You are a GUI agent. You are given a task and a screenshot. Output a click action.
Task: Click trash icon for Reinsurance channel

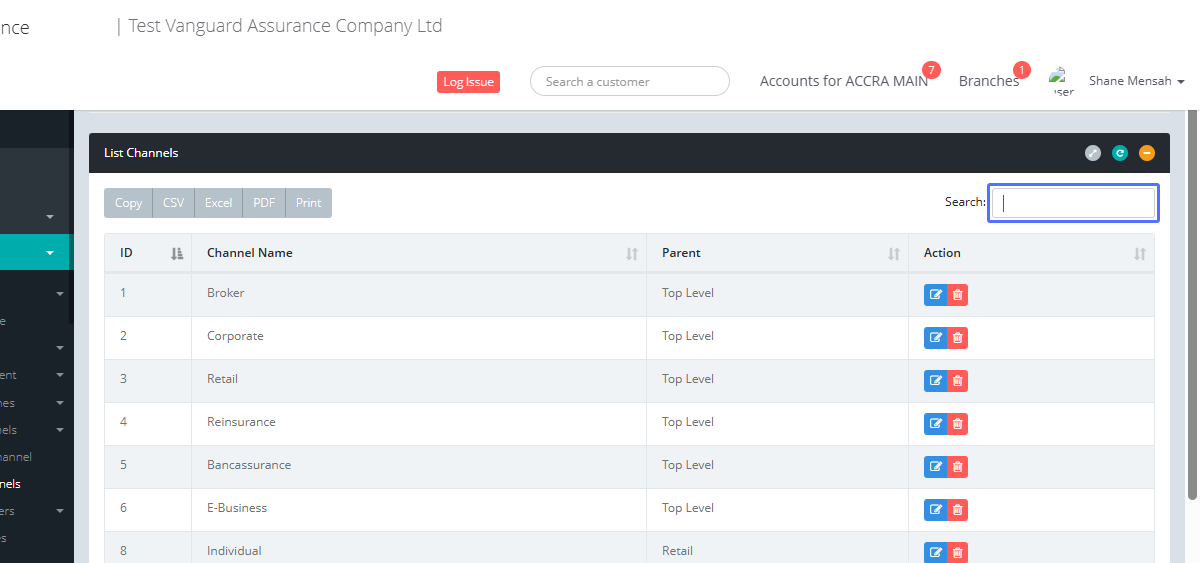(958, 423)
